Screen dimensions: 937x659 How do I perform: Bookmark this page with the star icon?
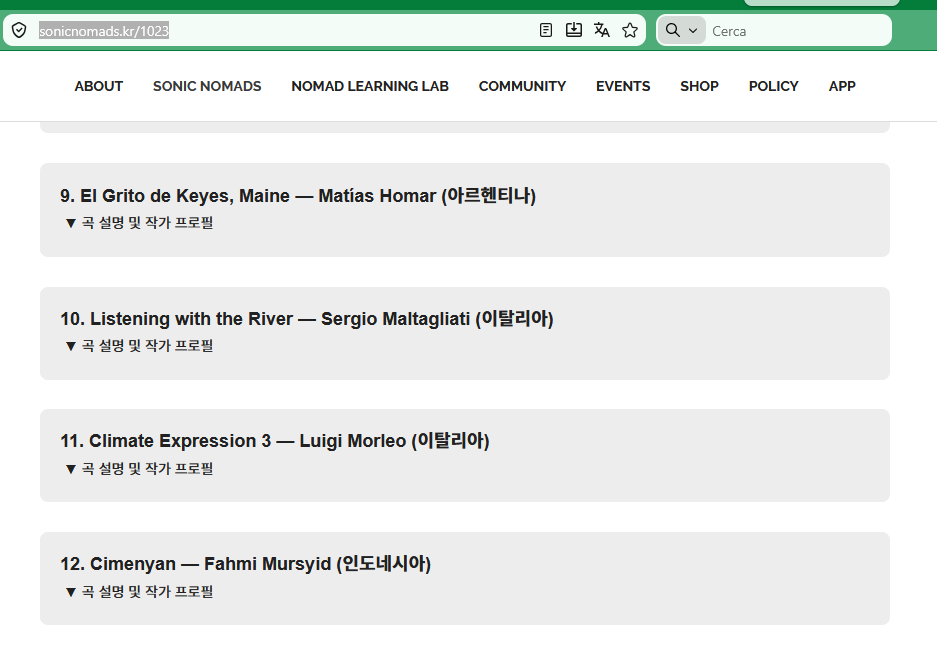pos(630,30)
